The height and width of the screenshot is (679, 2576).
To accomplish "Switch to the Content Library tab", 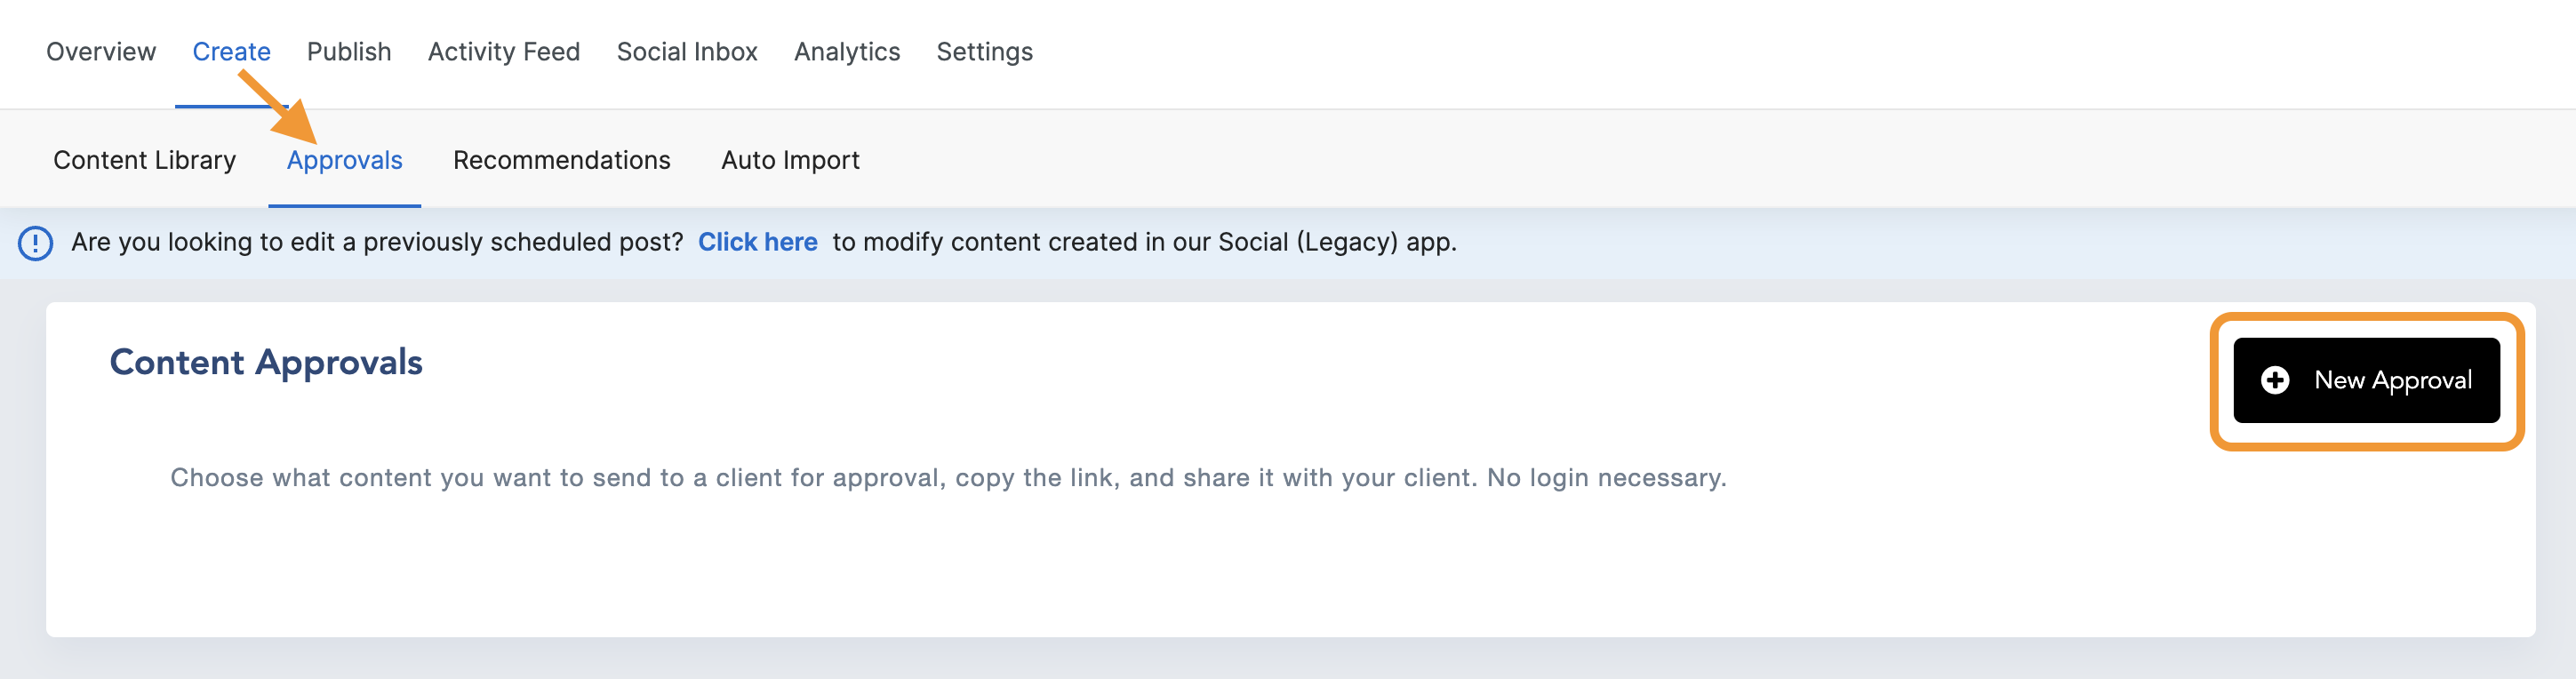I will point(143,160).
